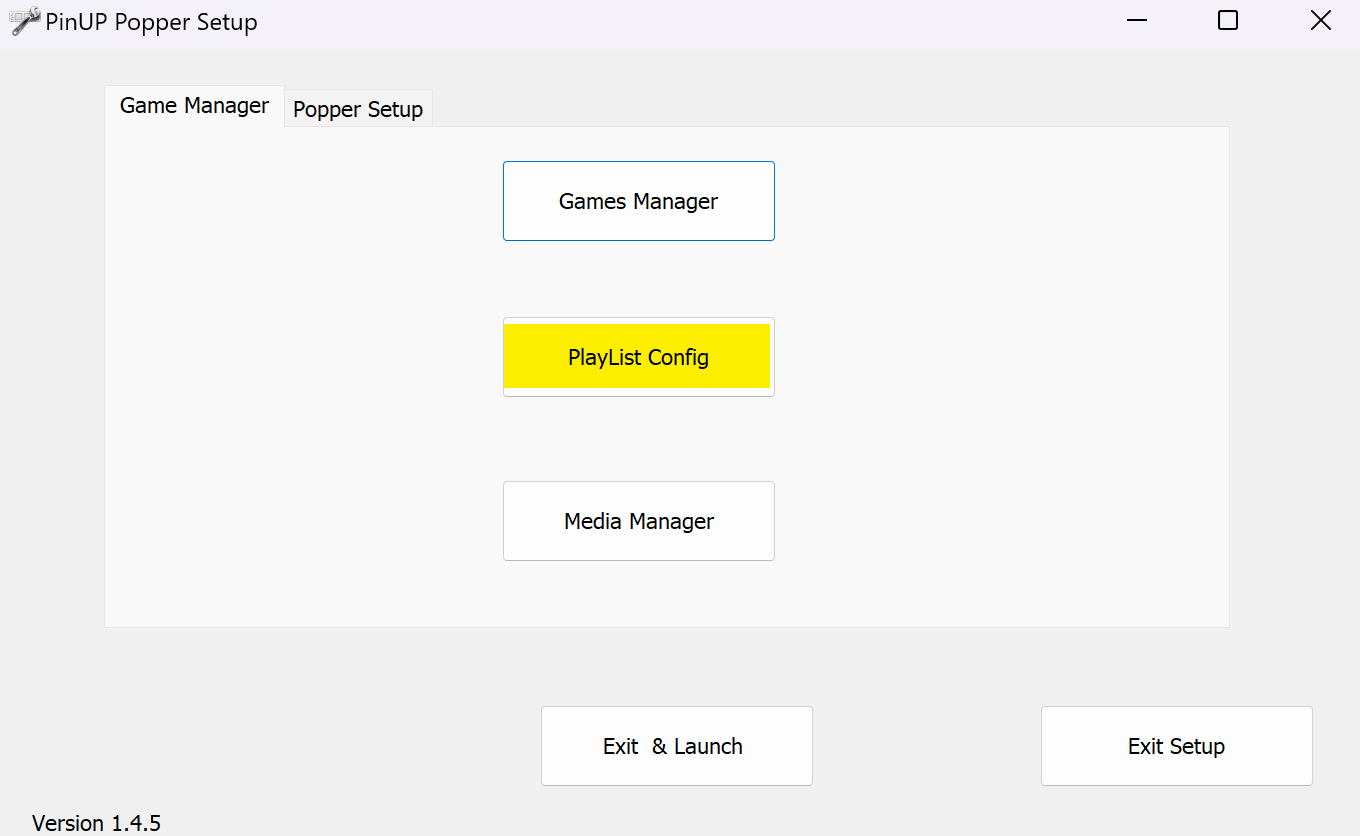Open PlayList Config
The width and height of the screenshot is (1360, 836).
(x=638, y=357)
